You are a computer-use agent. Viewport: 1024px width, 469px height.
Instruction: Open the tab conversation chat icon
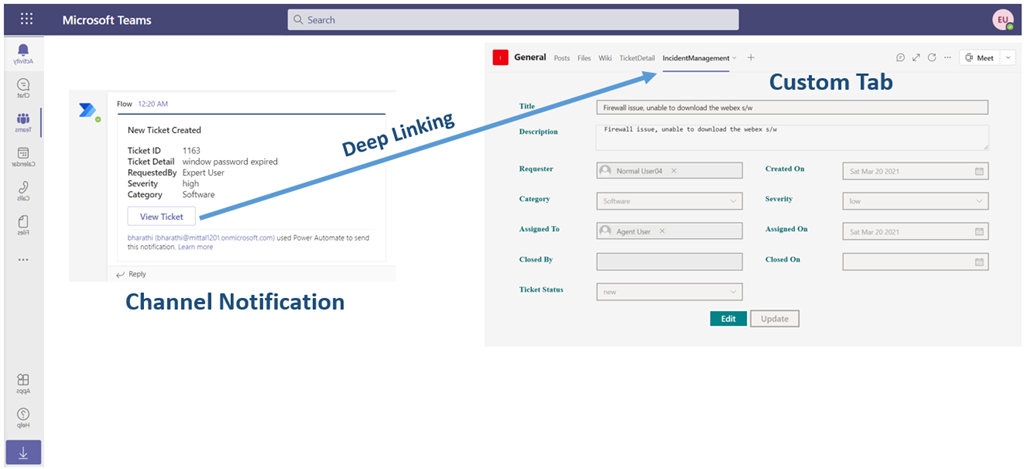tap(901, 57)
